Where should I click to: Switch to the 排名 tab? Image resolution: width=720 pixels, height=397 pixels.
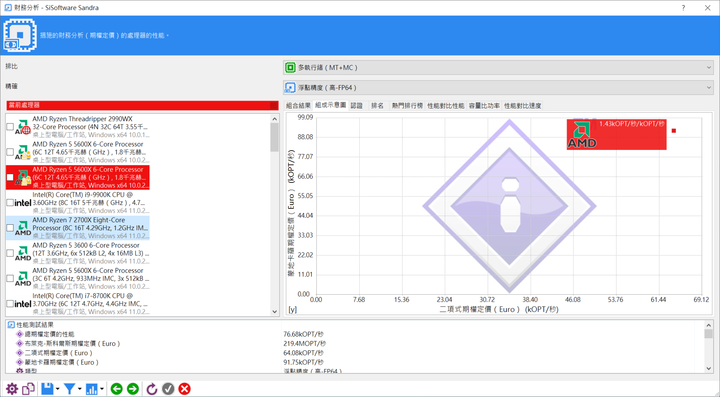(377, 106)
